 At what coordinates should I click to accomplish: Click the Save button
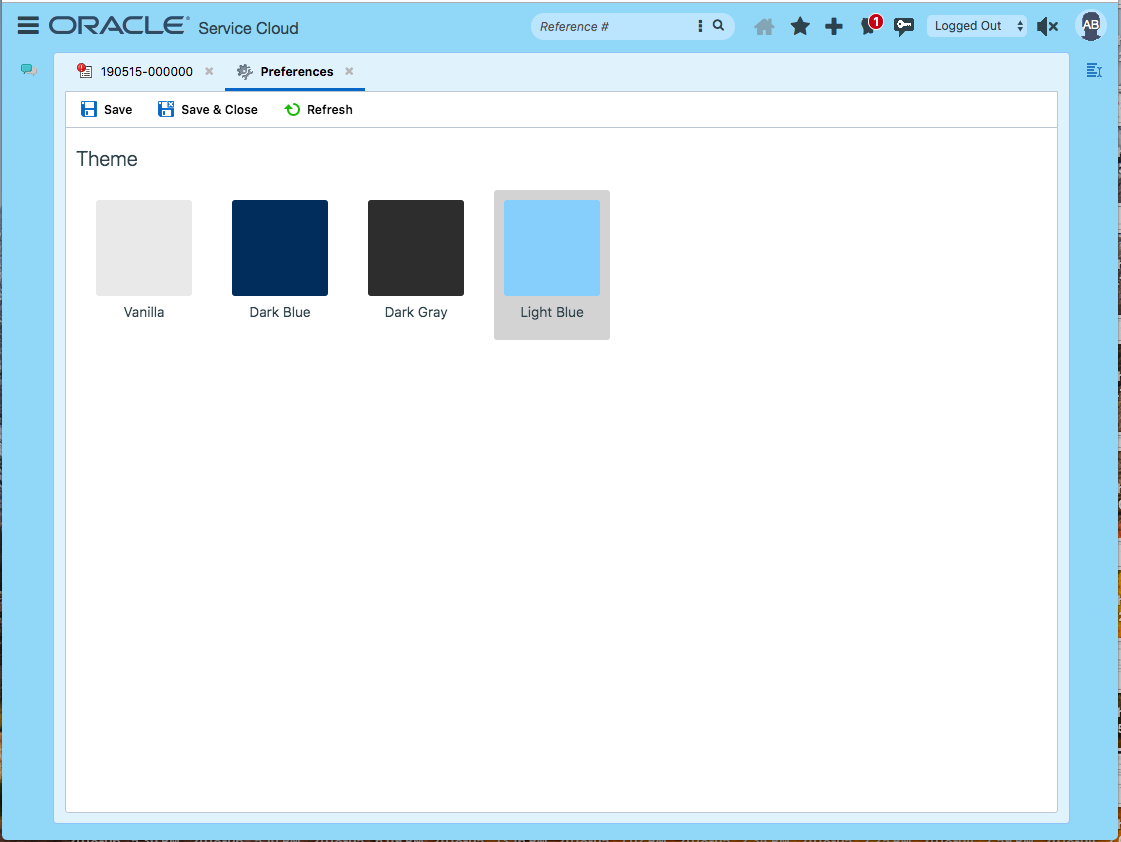pos(107,109)
